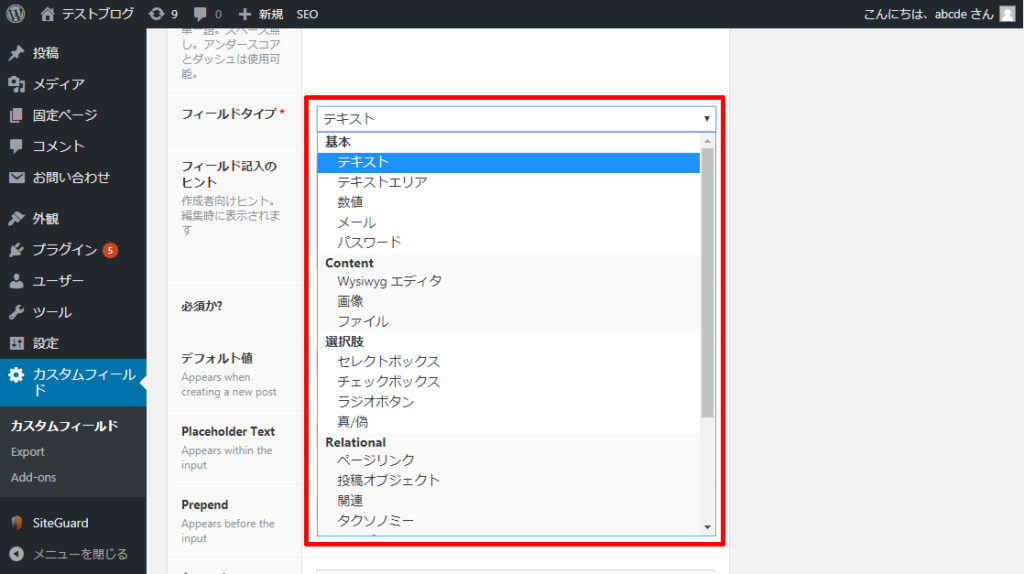Open the SEO menu in the admin bar
This screenshot has width=1024, height=574.
(307, 14)
